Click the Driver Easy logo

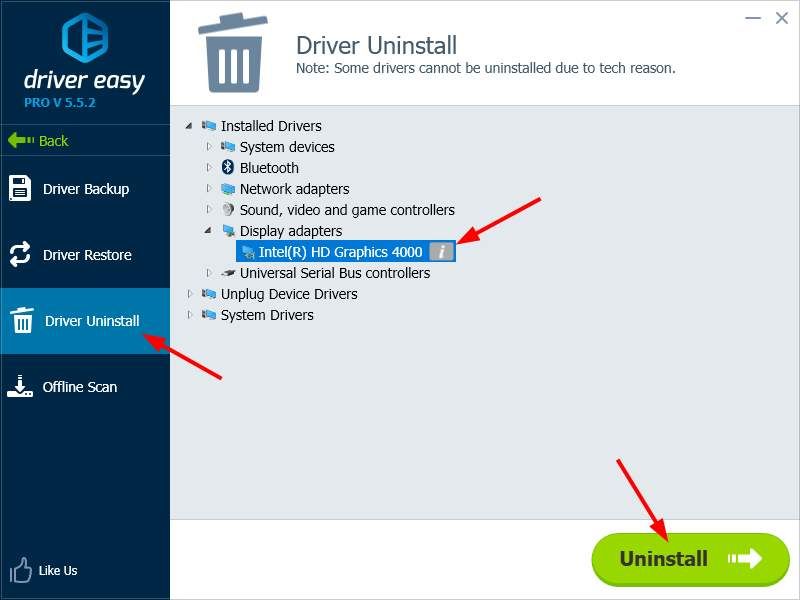[x=85, y=38]
